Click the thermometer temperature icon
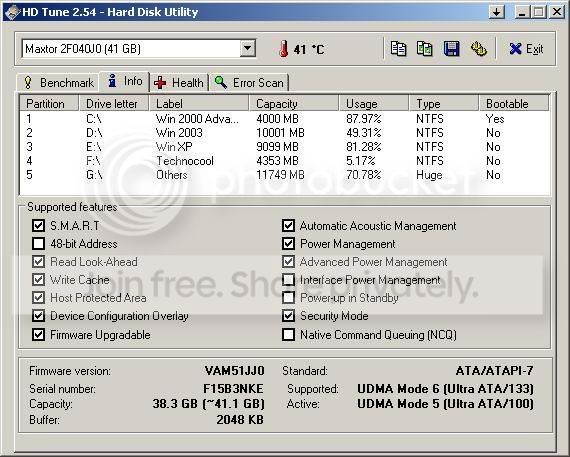Viewport: 570px width, 457px height. click(x=284, y=49)
